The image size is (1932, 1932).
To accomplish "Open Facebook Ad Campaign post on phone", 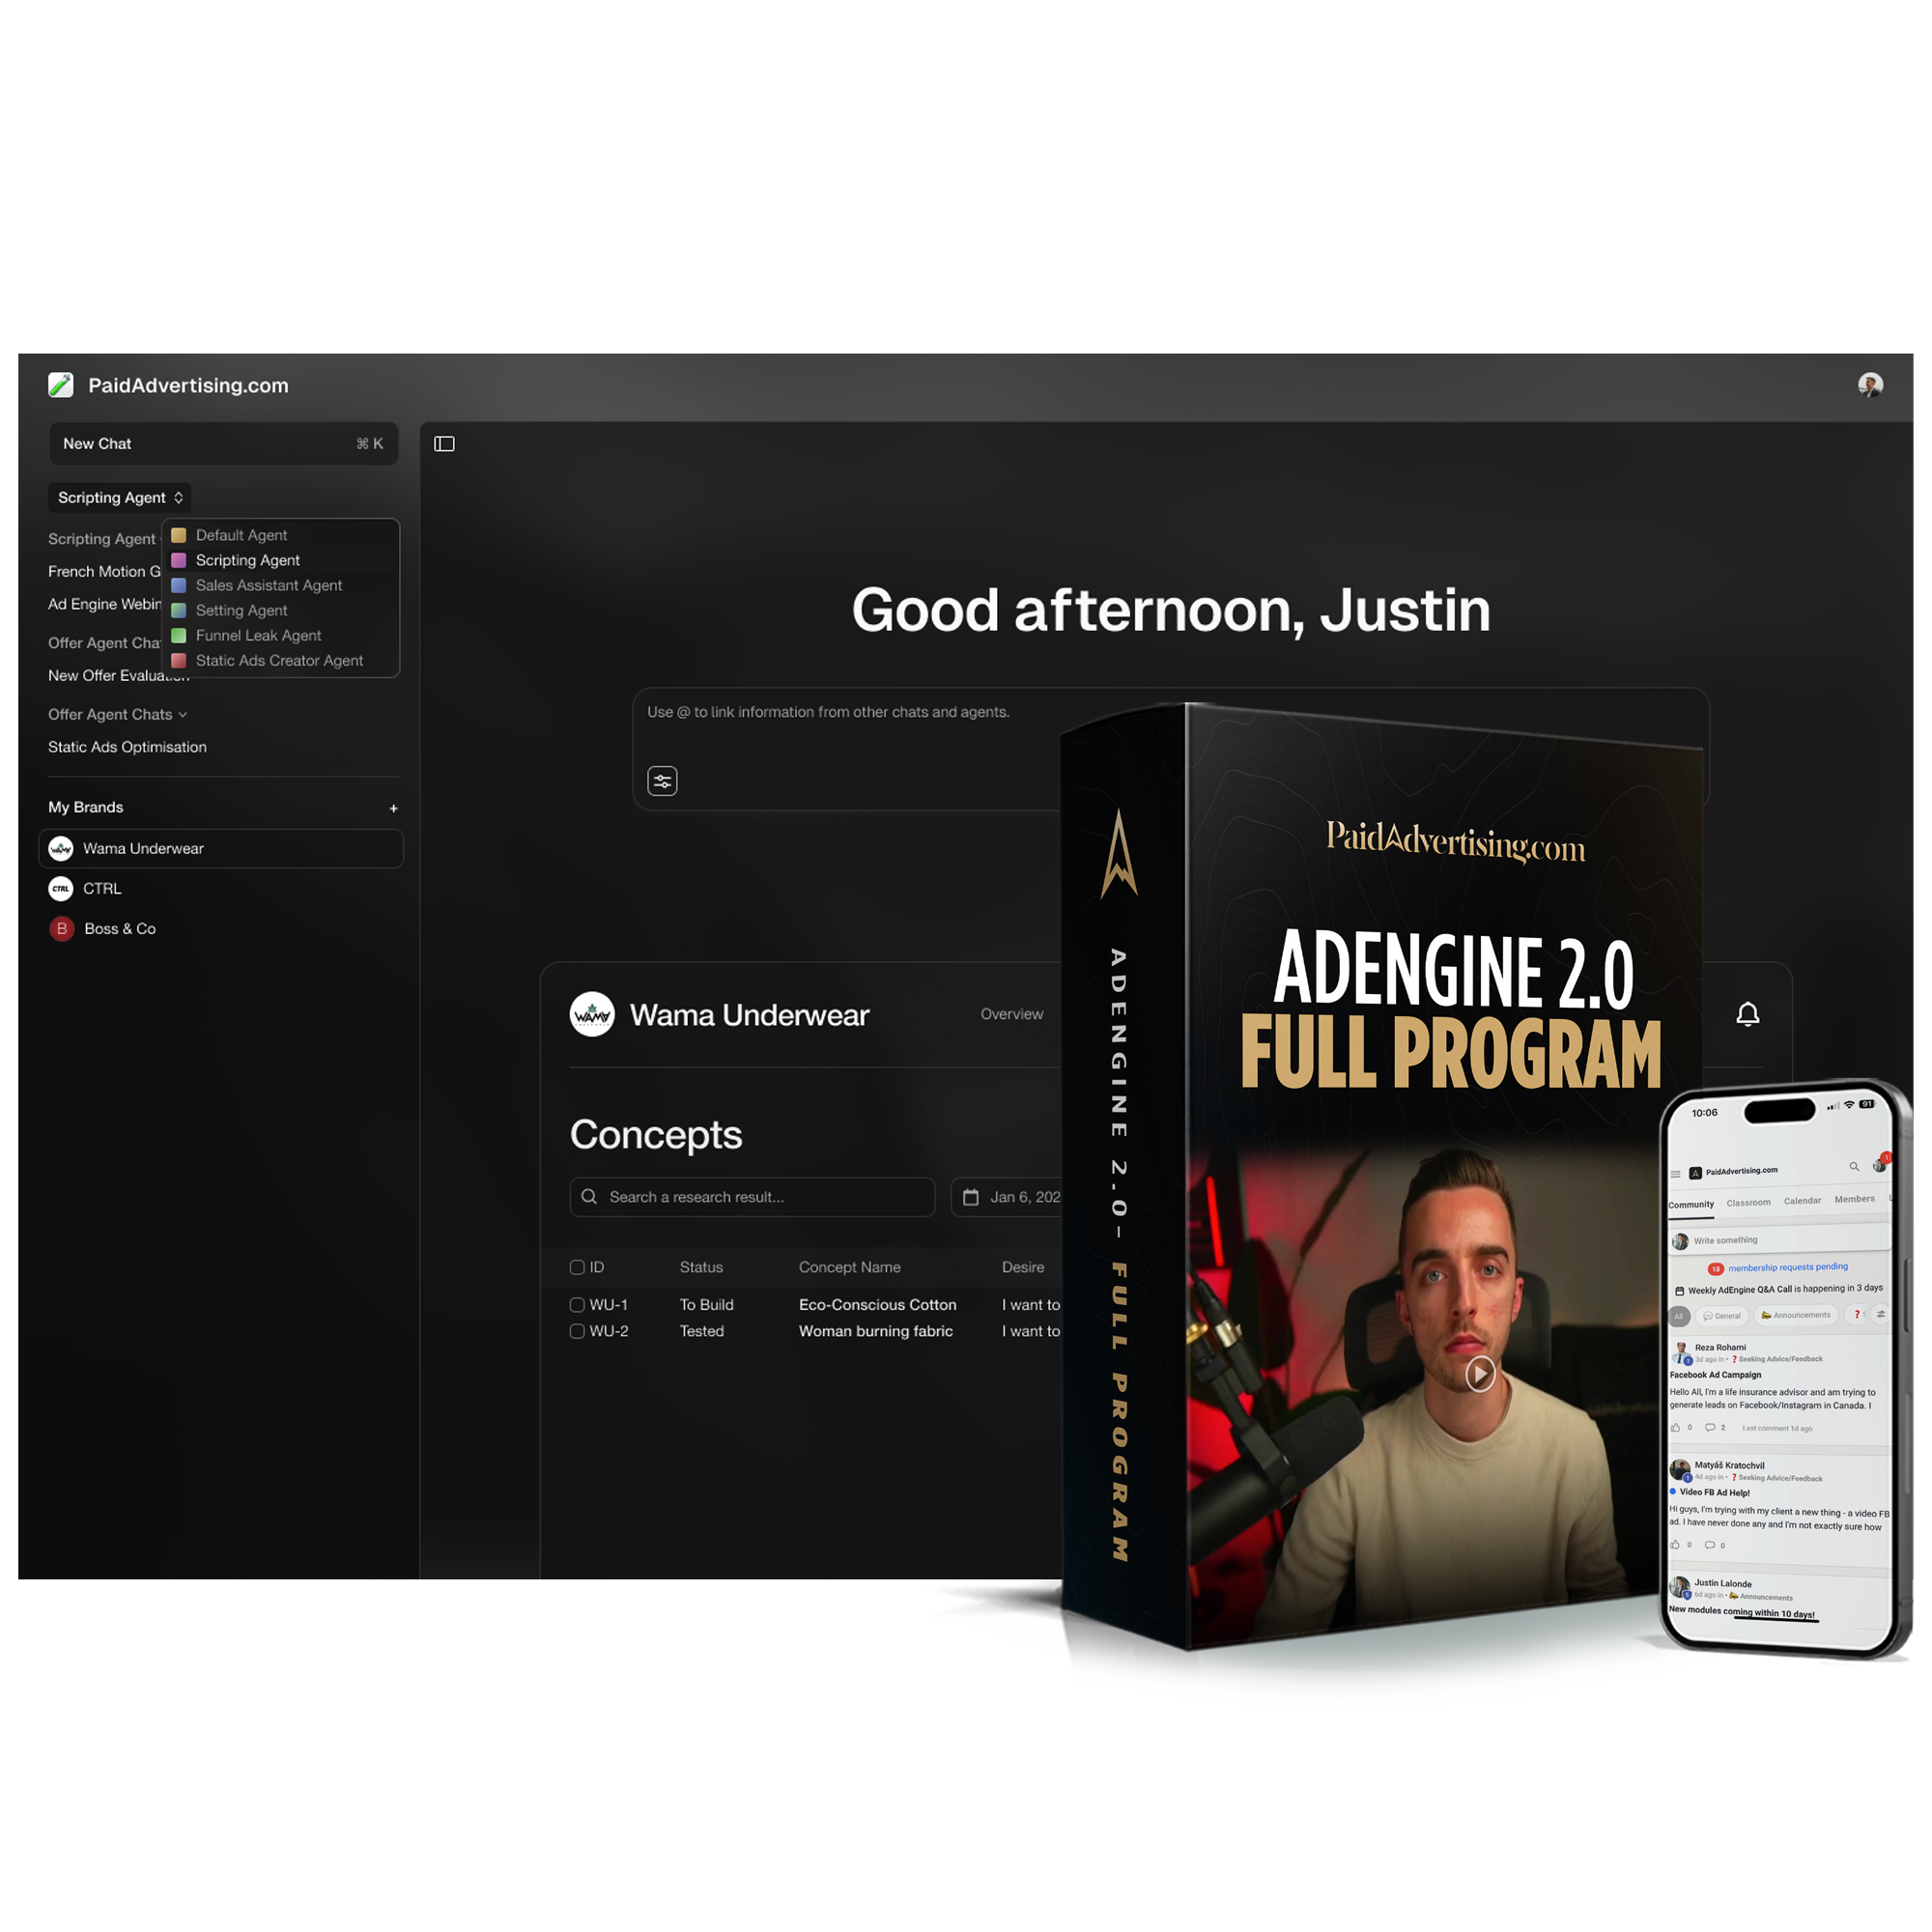I will 1715,1374.
